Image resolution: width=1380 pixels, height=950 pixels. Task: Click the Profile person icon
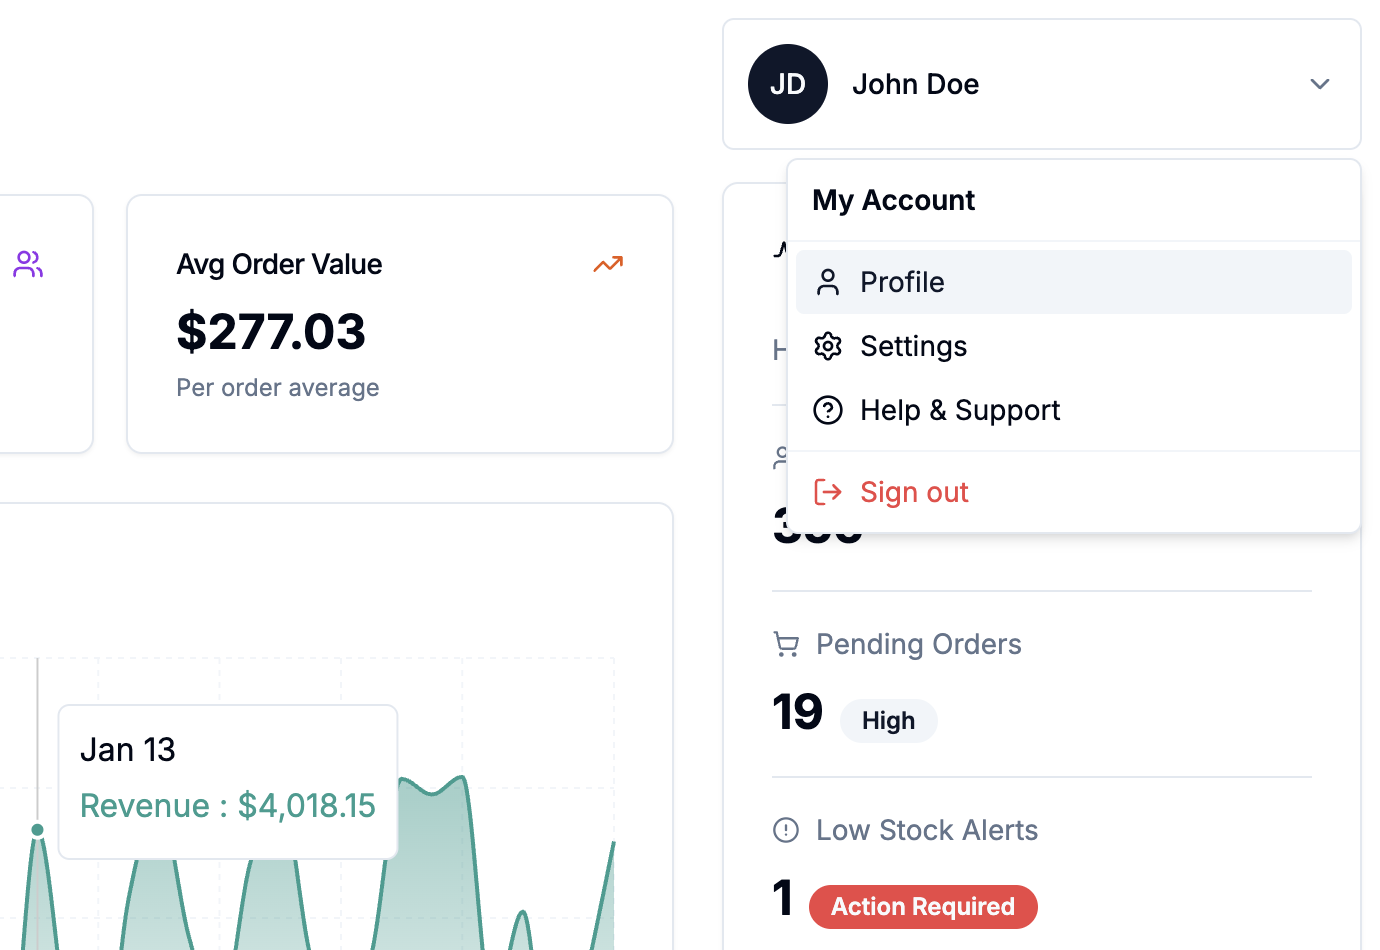tap(828, 282)
